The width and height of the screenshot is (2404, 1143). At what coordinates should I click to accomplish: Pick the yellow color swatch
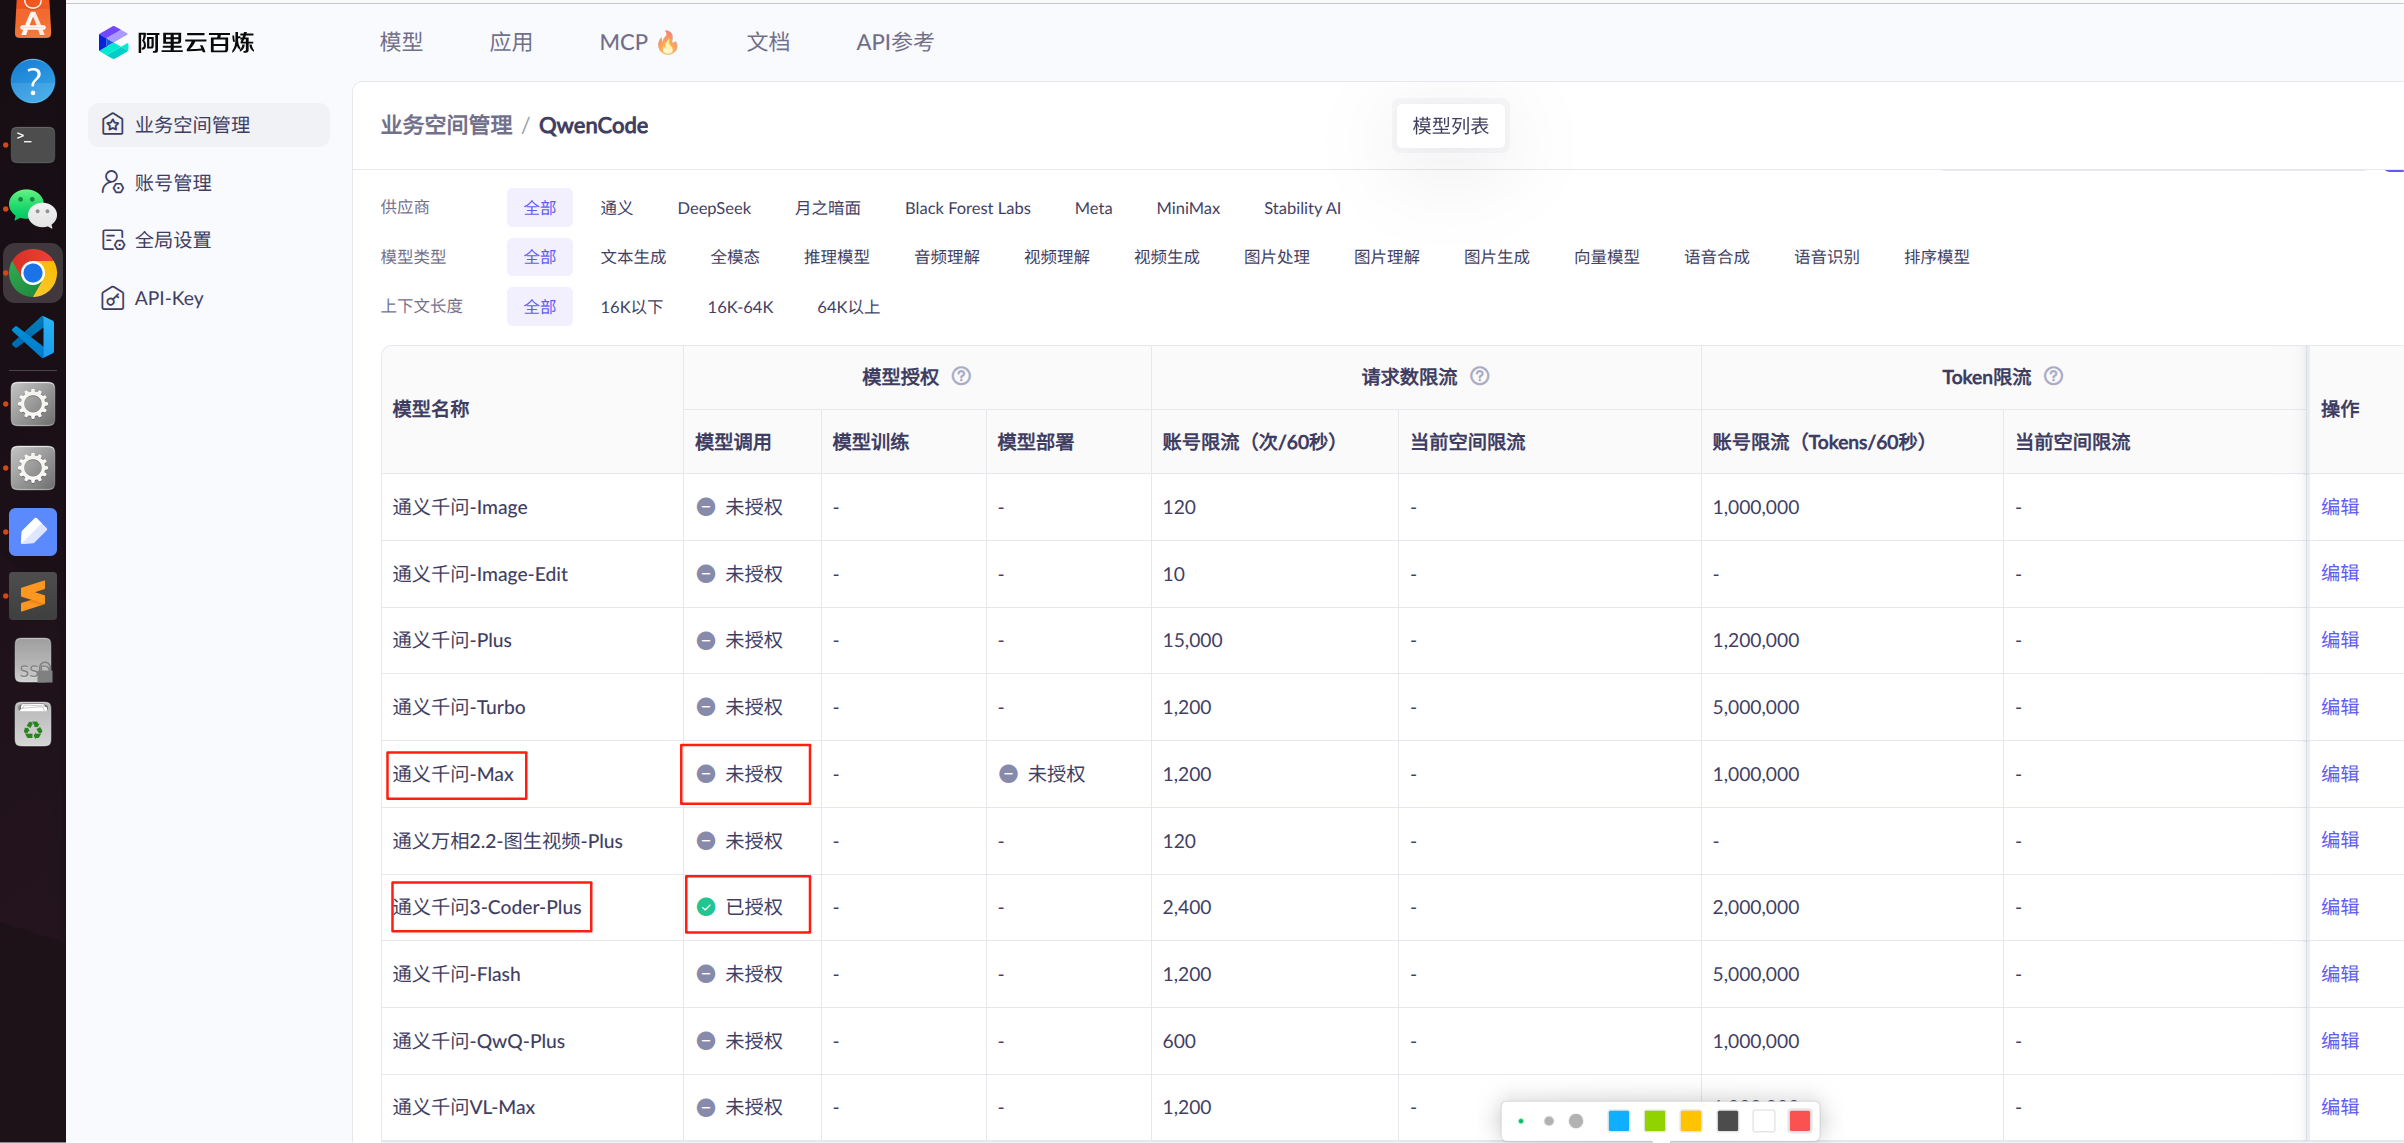pos(1691,1121)
